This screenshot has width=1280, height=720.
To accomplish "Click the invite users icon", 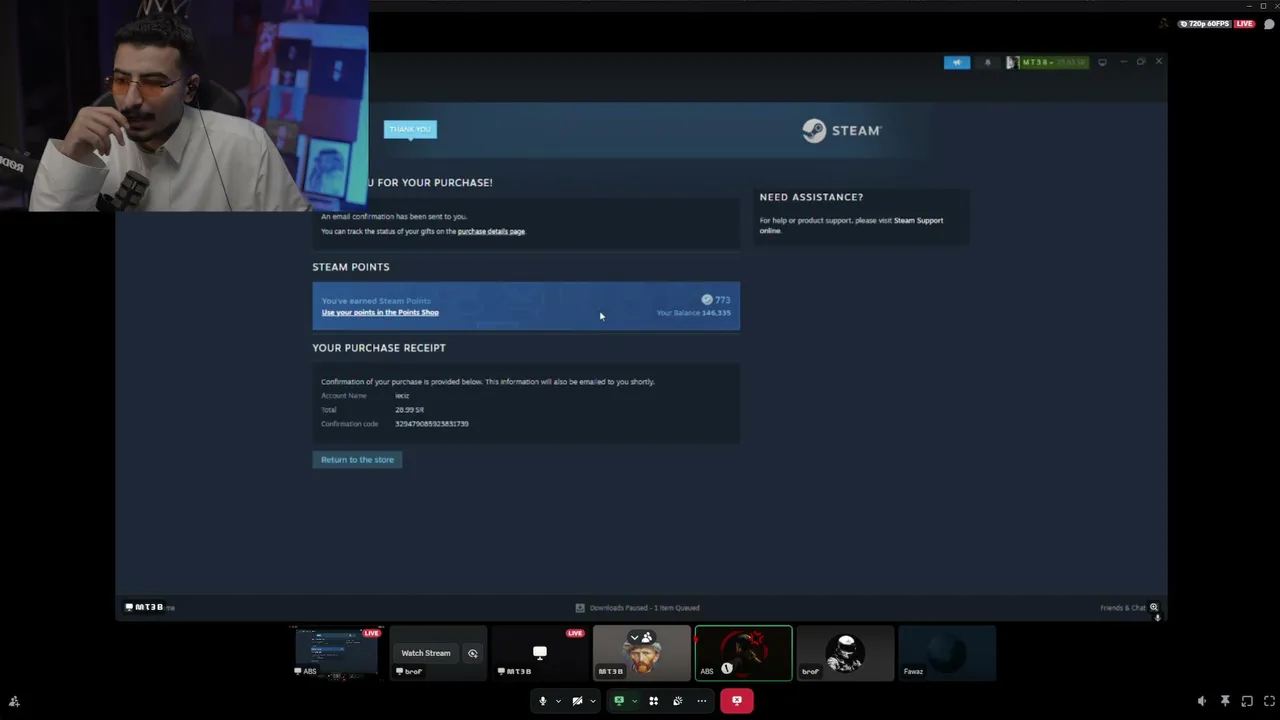I will (x=14, y=702).
